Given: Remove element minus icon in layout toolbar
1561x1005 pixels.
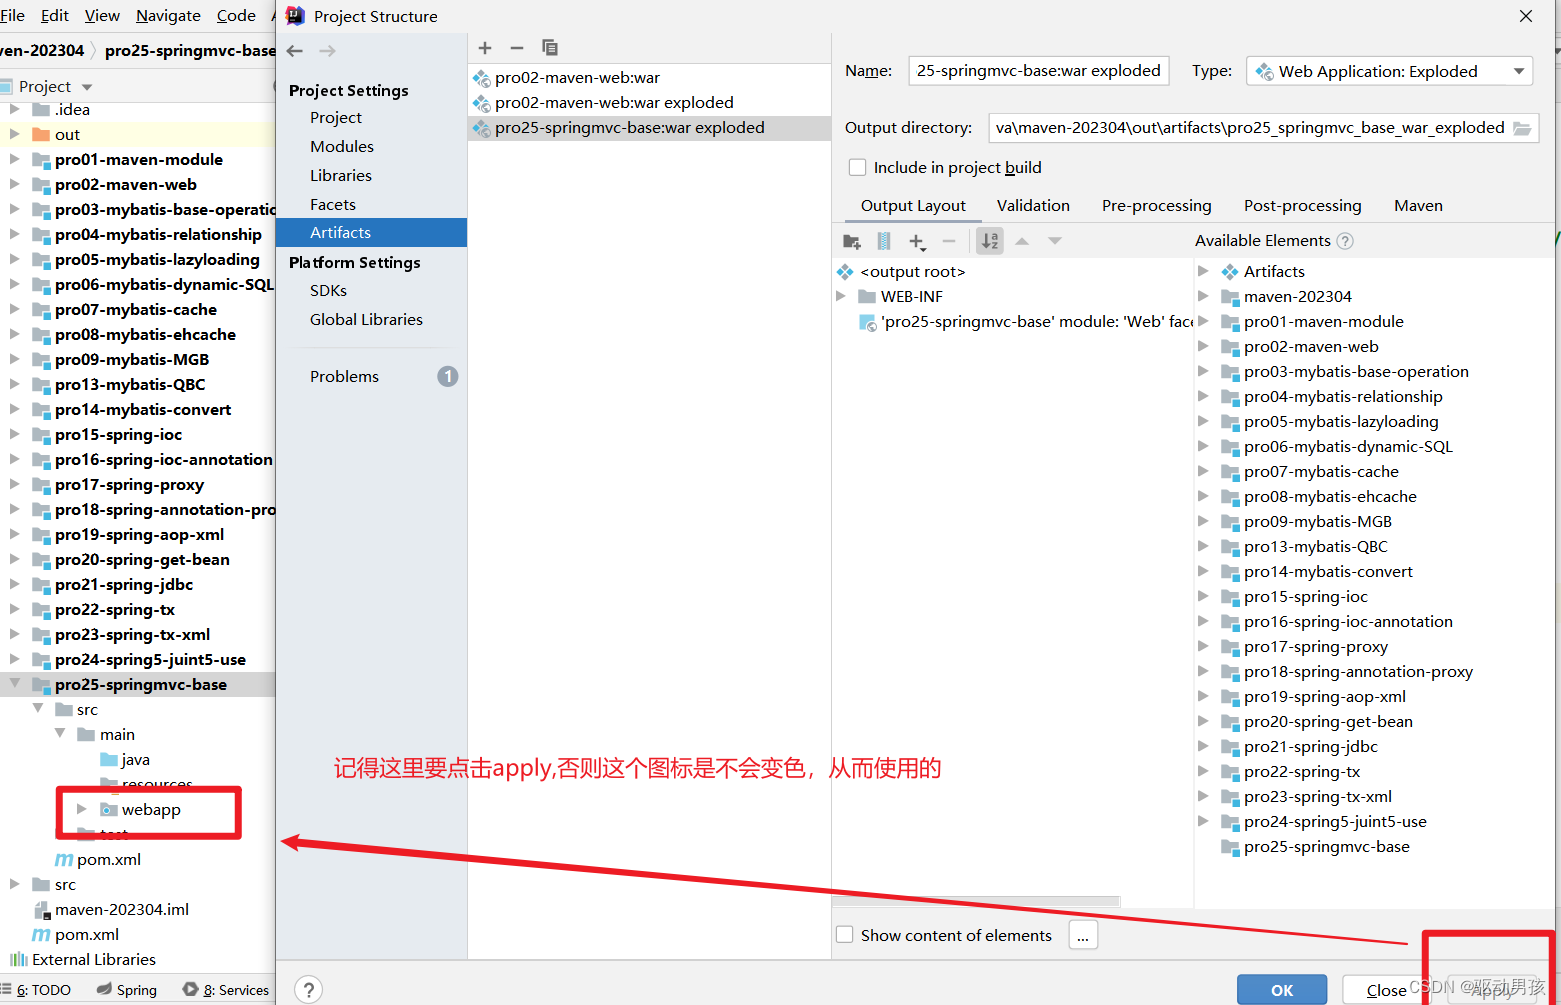Looking at the screenshot, I should point(949,241).
